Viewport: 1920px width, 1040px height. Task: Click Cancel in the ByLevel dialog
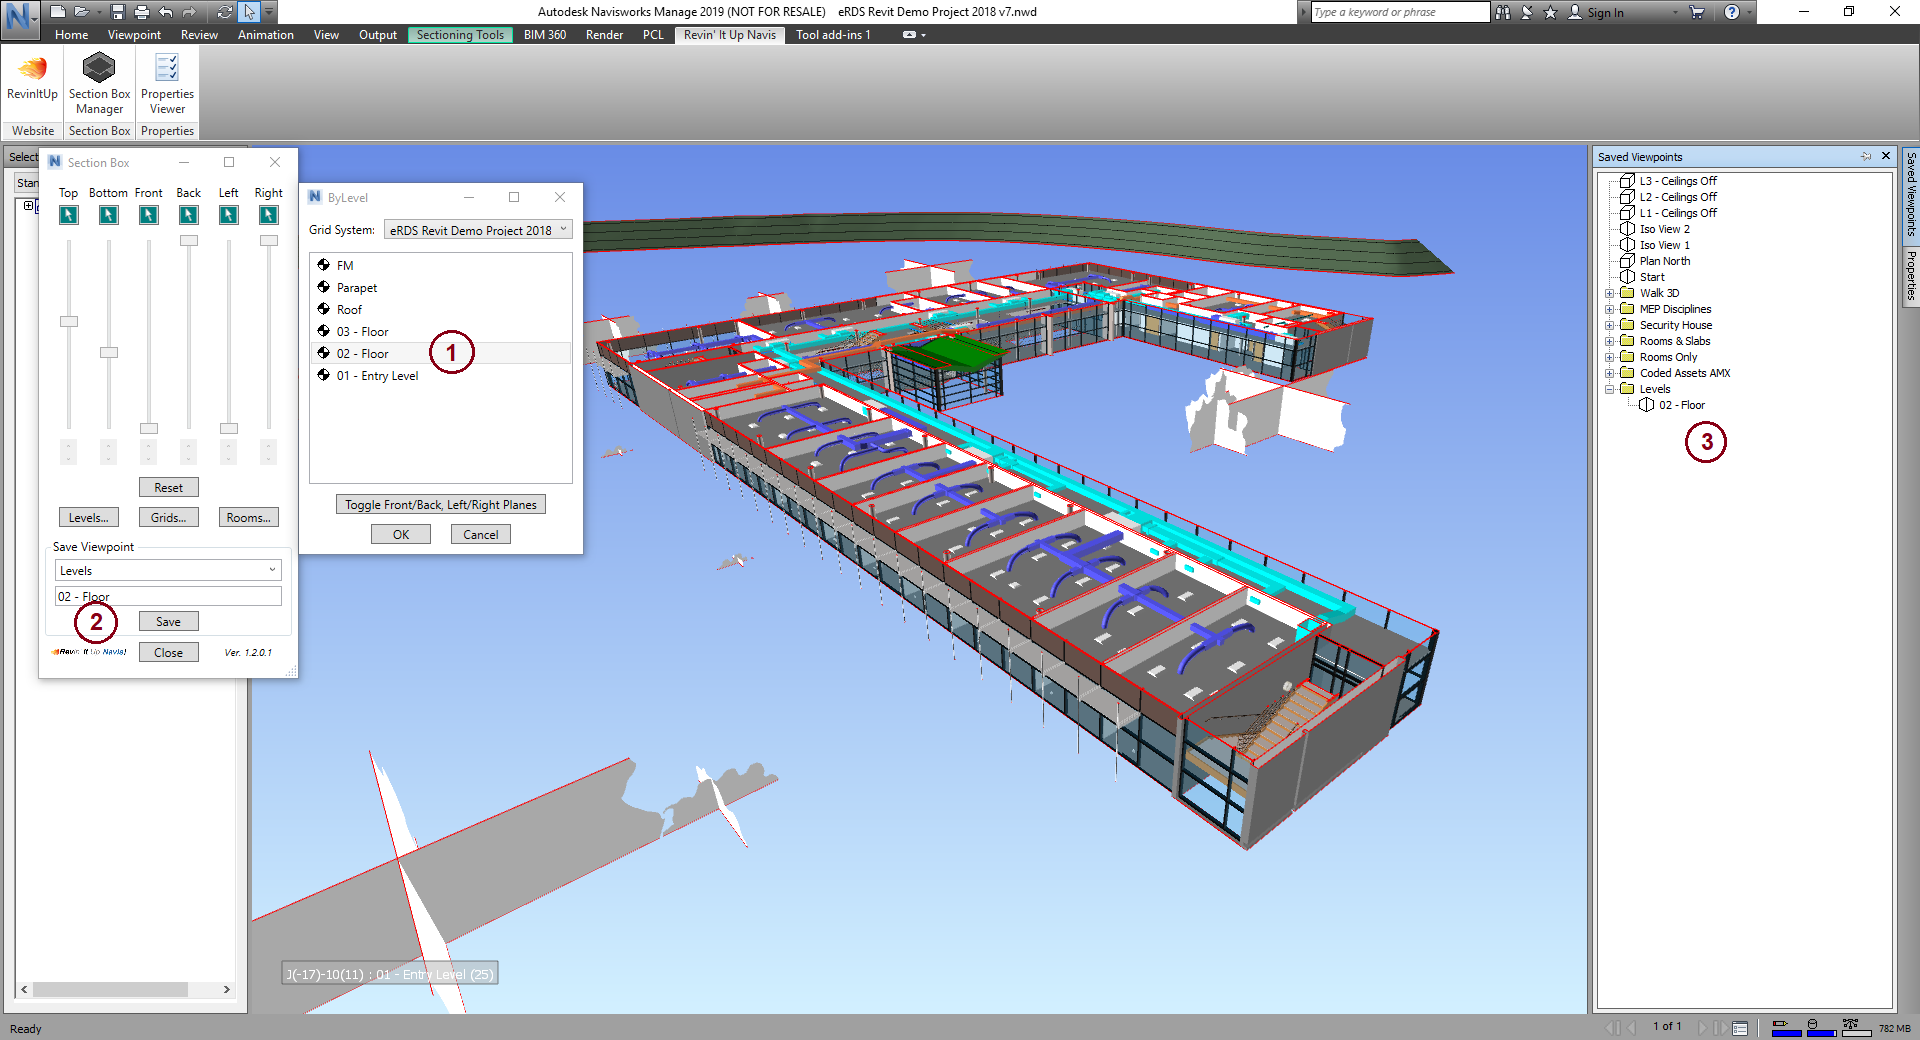[x=481, y=534]
